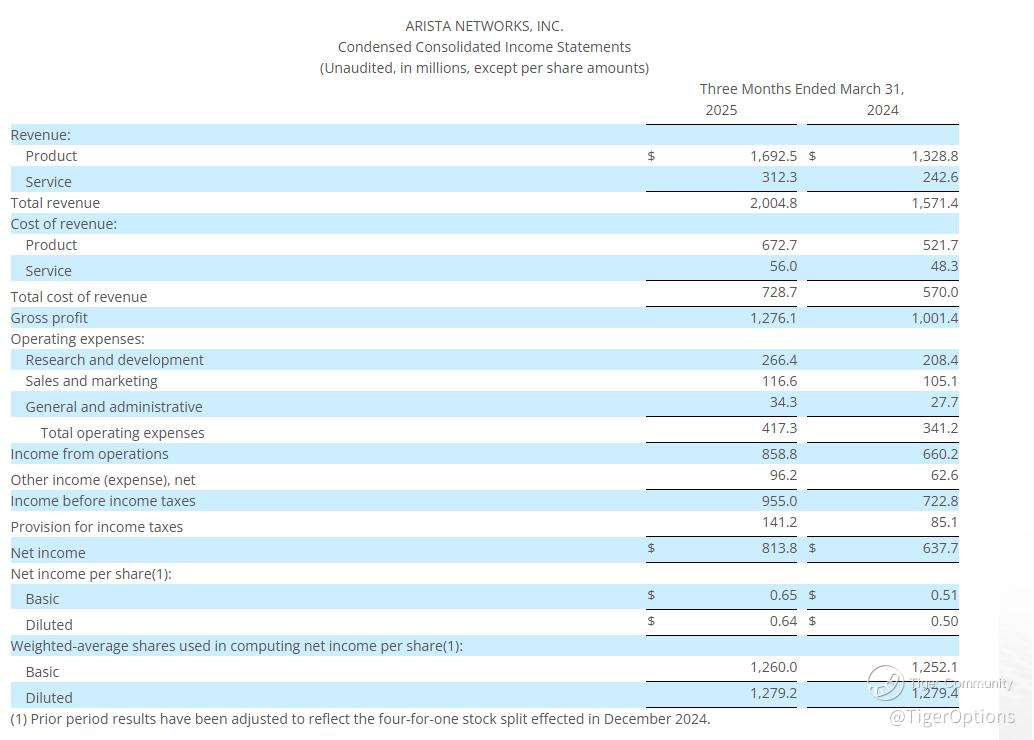The image size is (1034, 740).
Task: Click 'Condensed Consolidated Income Statements' heading
Action: pos(484,47)
